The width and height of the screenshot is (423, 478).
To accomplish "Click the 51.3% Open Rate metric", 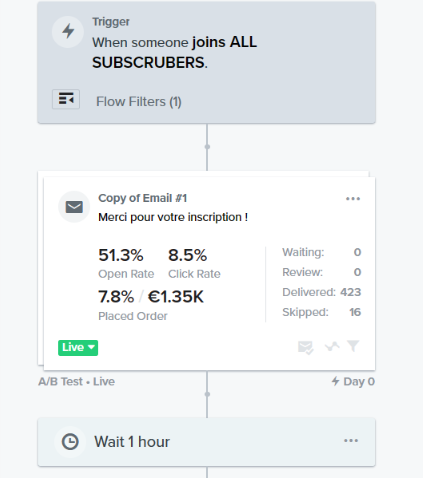I will [126, 263].
